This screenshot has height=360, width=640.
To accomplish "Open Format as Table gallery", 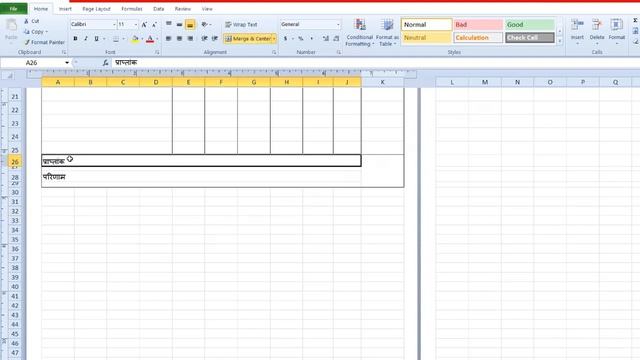I will 387,32.
